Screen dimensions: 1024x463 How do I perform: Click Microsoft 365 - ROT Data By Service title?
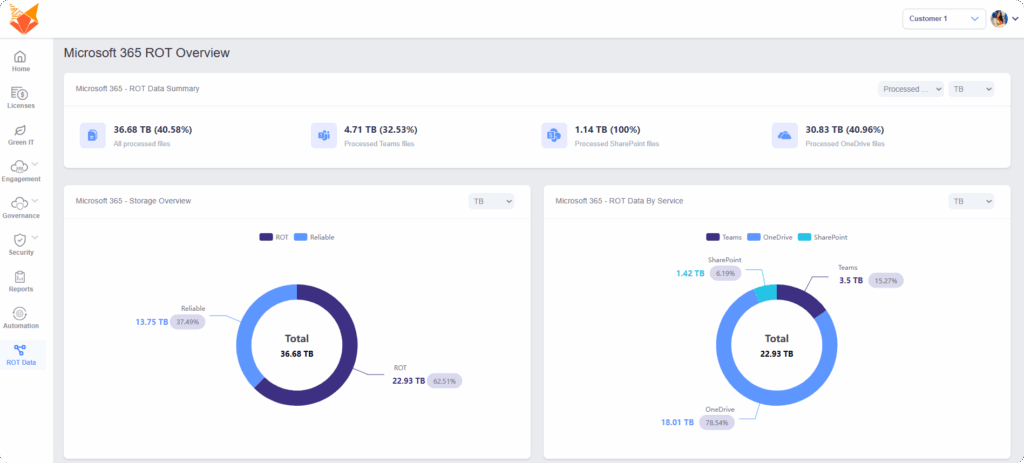[619, 201]
